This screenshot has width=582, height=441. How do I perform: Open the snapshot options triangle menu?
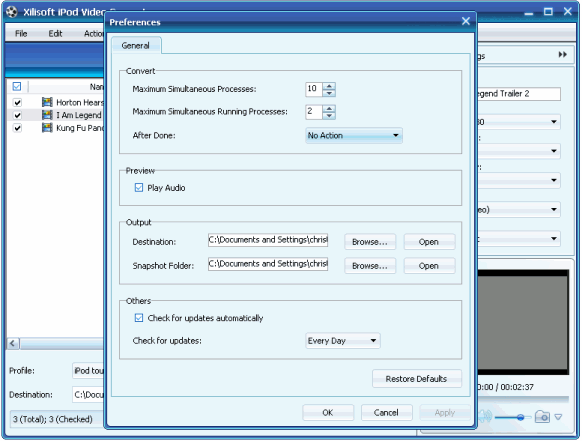click(559, 417)
